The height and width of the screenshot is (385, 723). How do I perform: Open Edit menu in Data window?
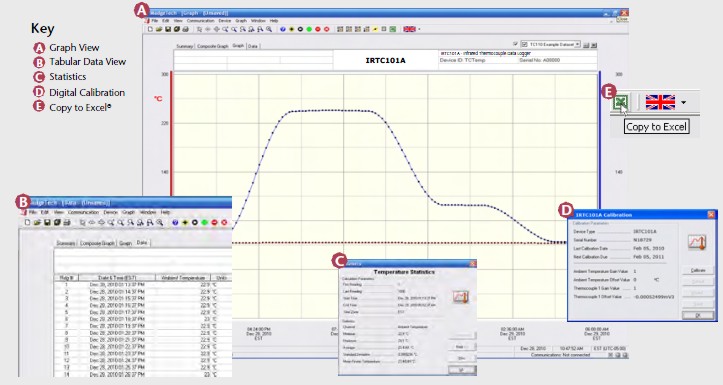(45, 213)
